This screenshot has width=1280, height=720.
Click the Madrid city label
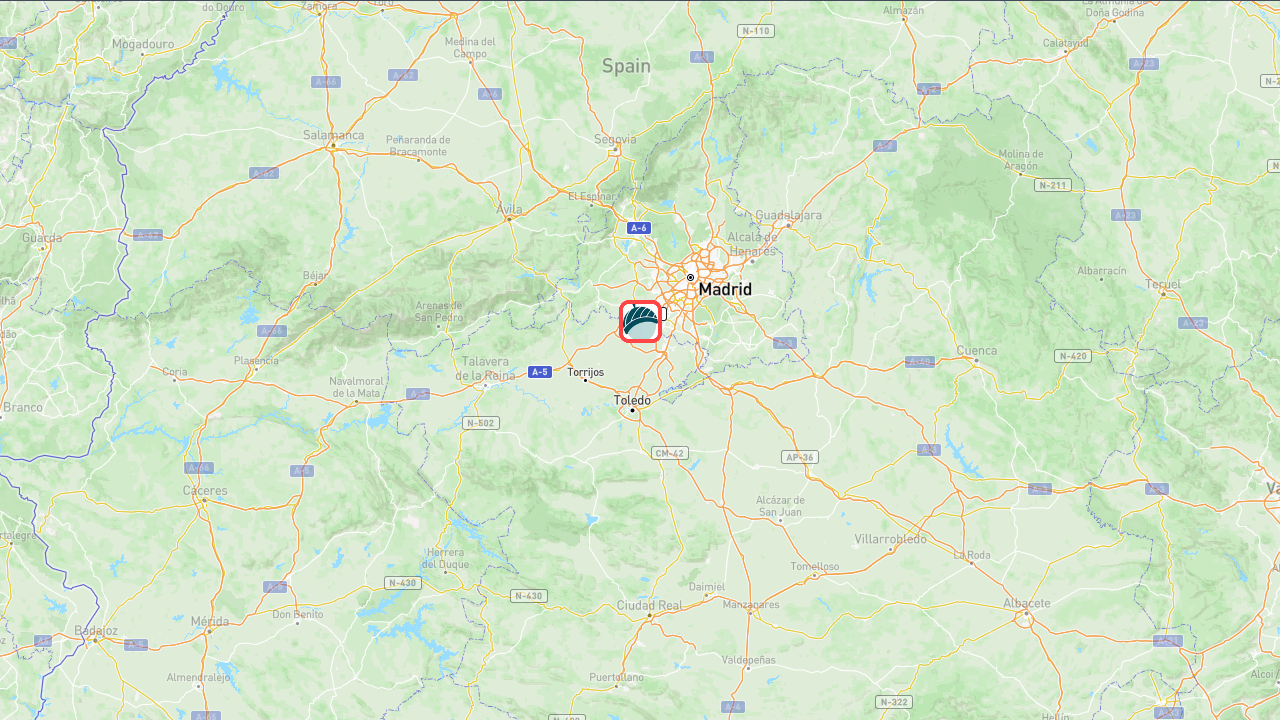point(725,289)
